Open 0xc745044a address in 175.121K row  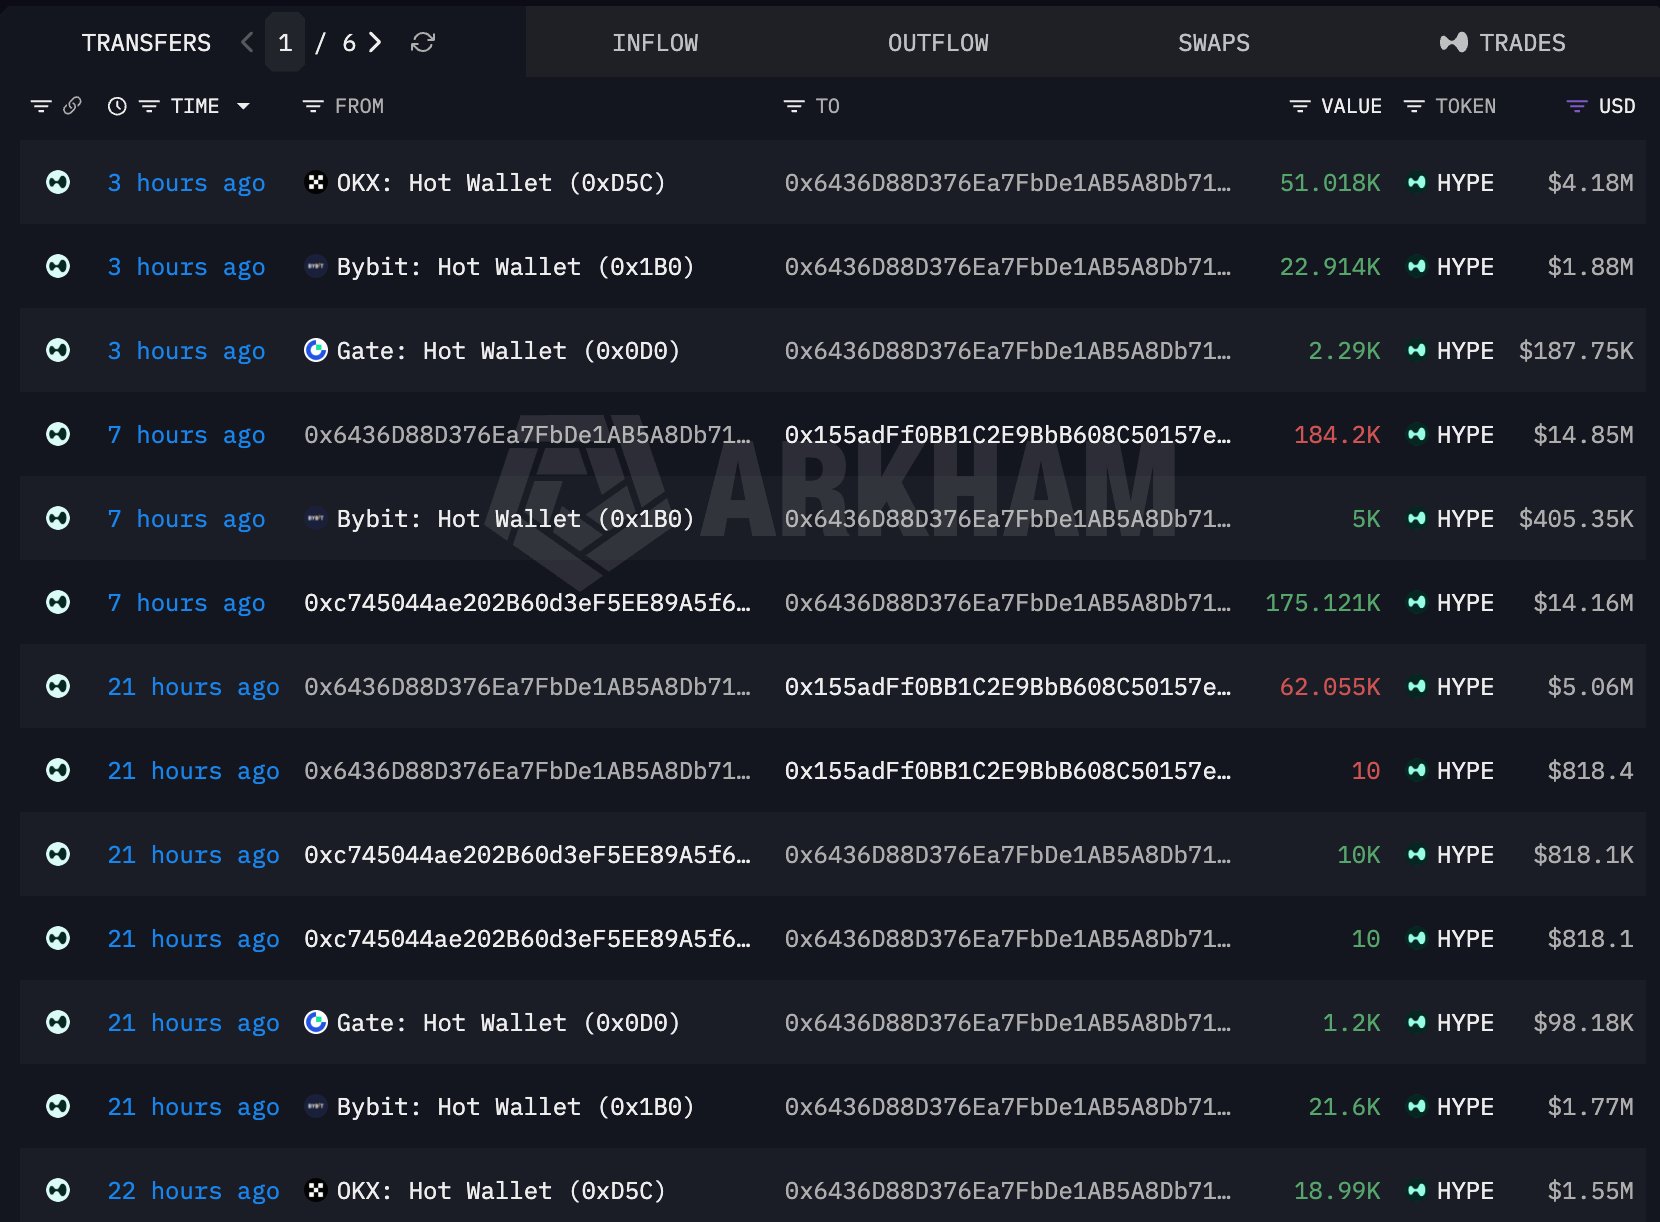(527, 603)
